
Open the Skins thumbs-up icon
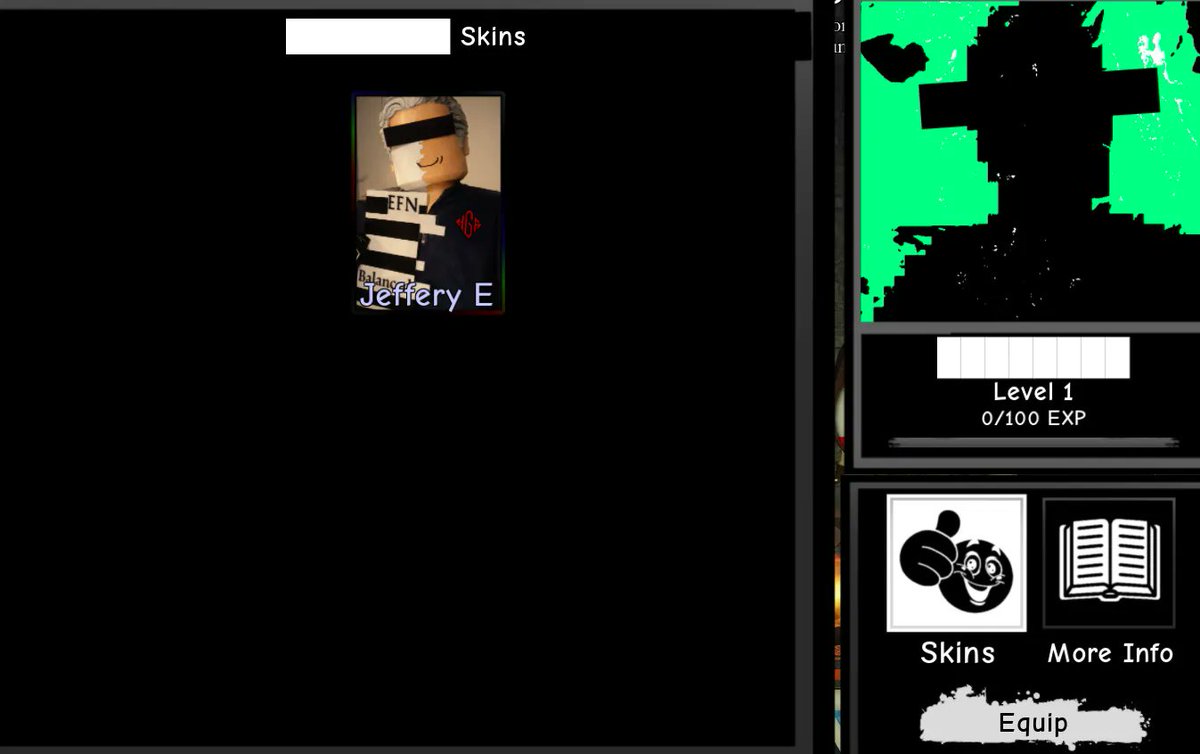(x=956, y=563)
